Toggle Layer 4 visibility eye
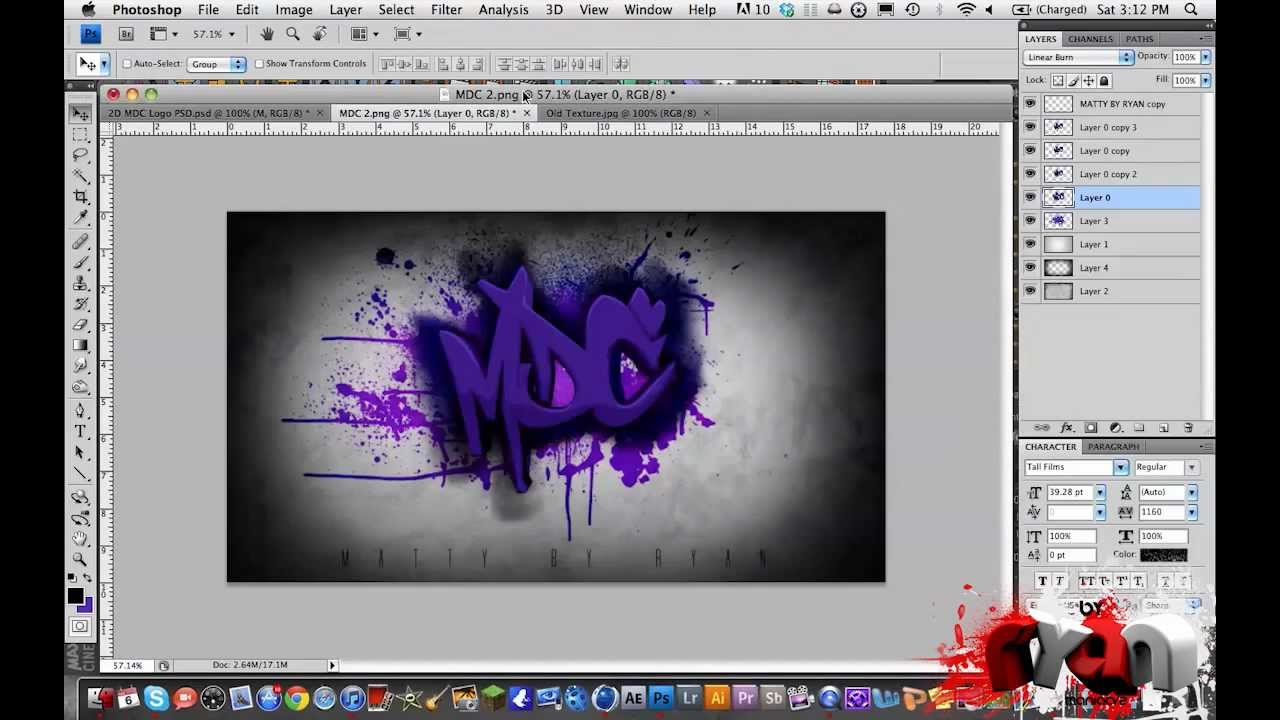 coord(1030,268)
